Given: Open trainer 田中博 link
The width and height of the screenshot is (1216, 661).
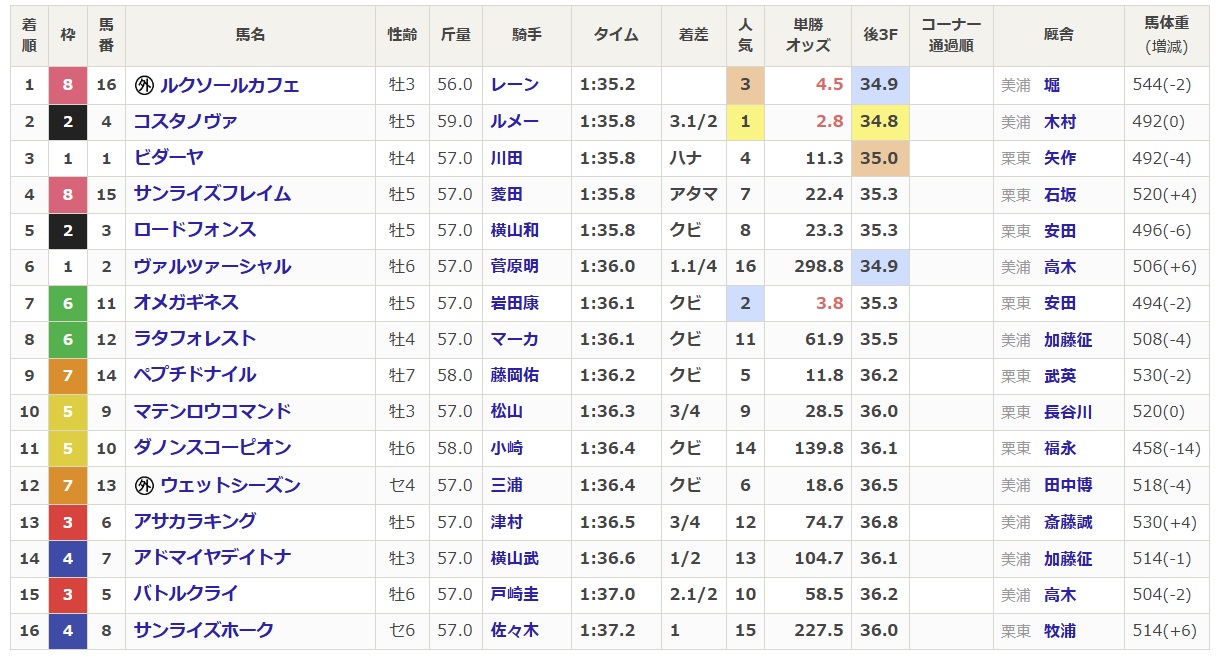Looking at the screenshot, I should 1068,485.
